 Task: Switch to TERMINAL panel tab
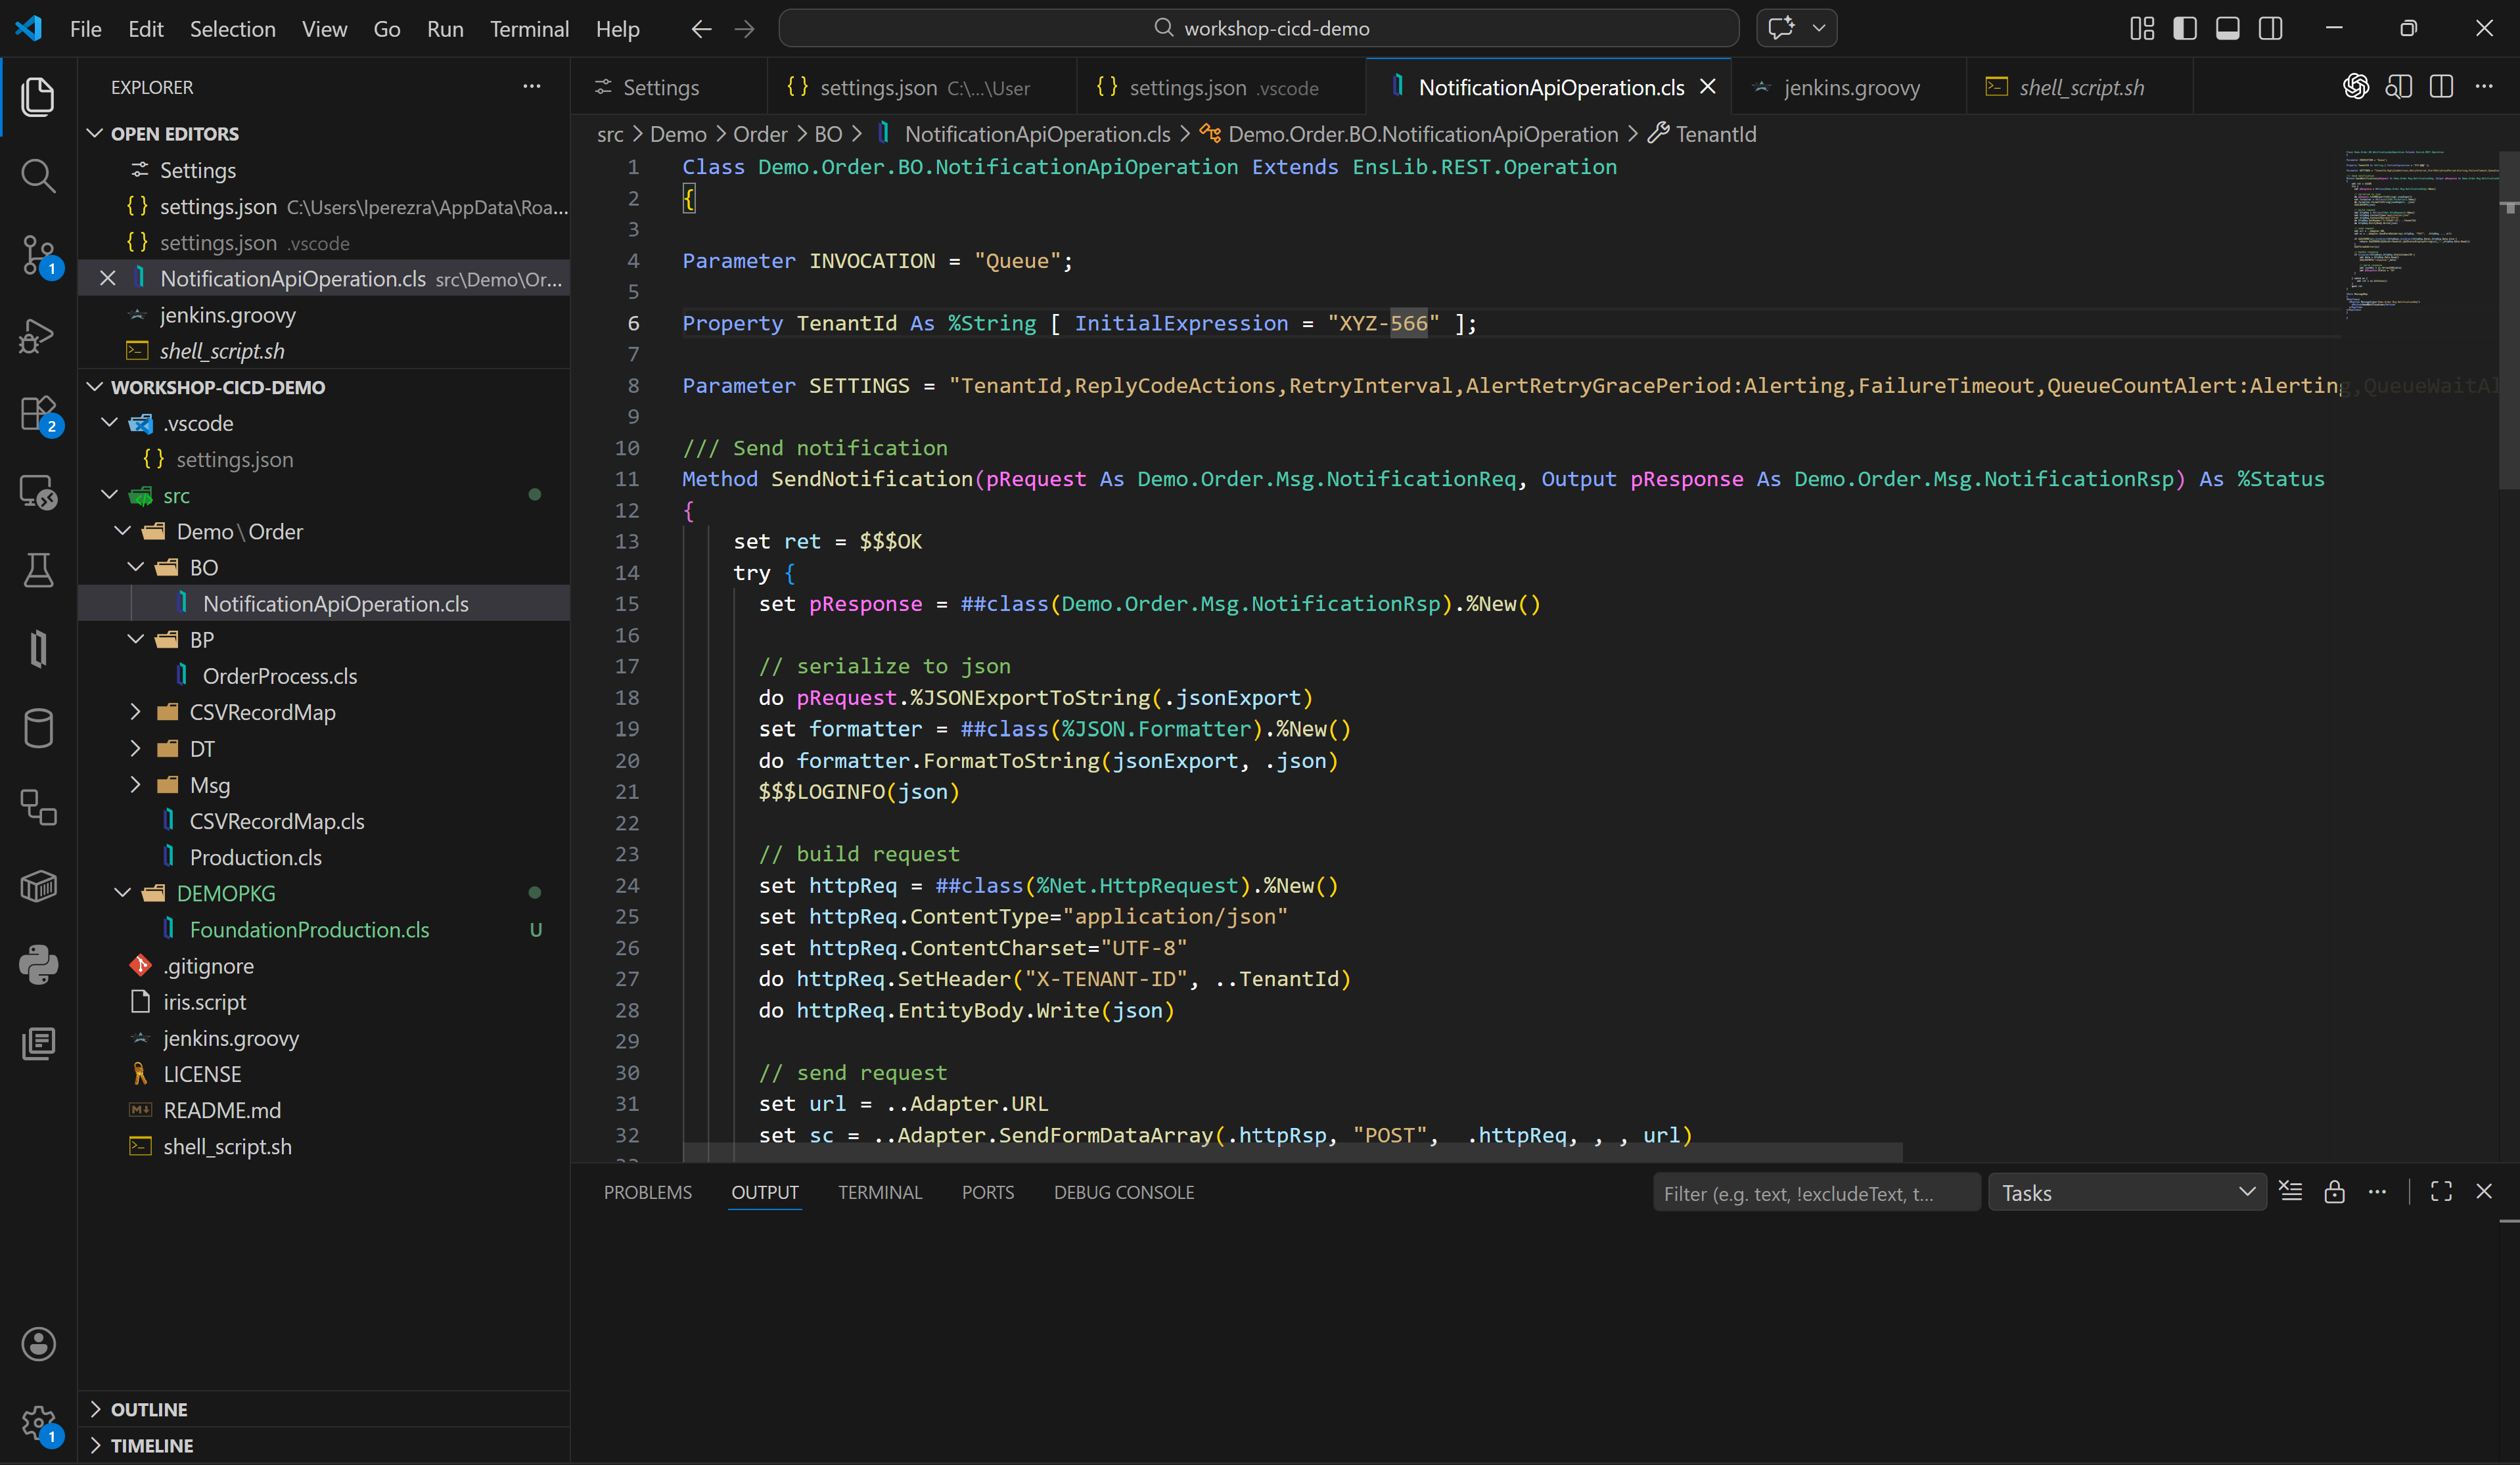click(x=880, y=1192)
